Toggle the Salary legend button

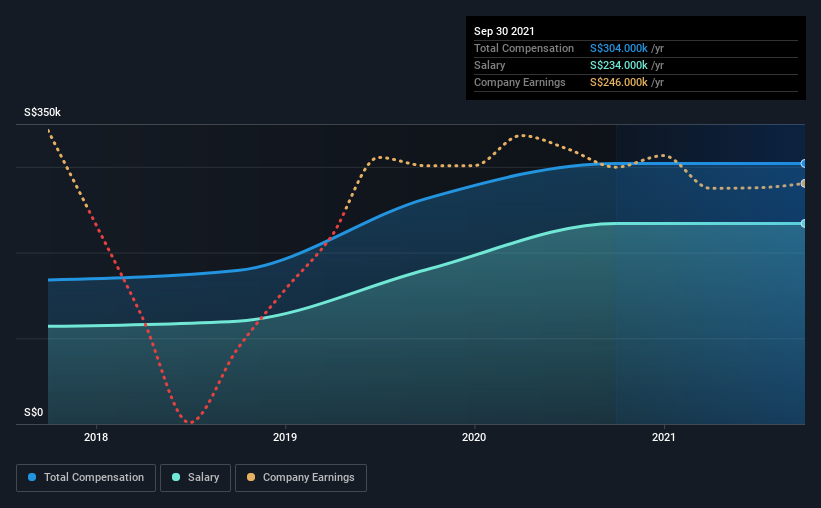coord(195,478)
